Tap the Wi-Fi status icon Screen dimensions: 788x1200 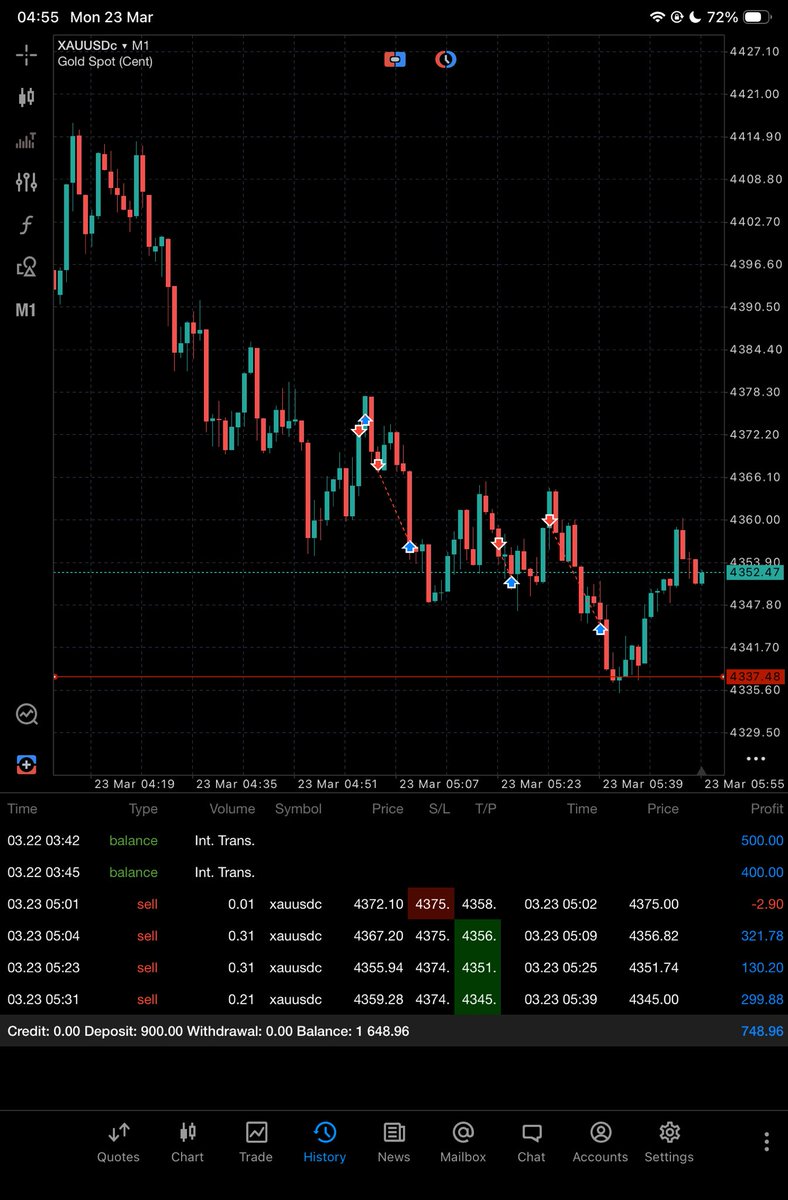(657, 17)
